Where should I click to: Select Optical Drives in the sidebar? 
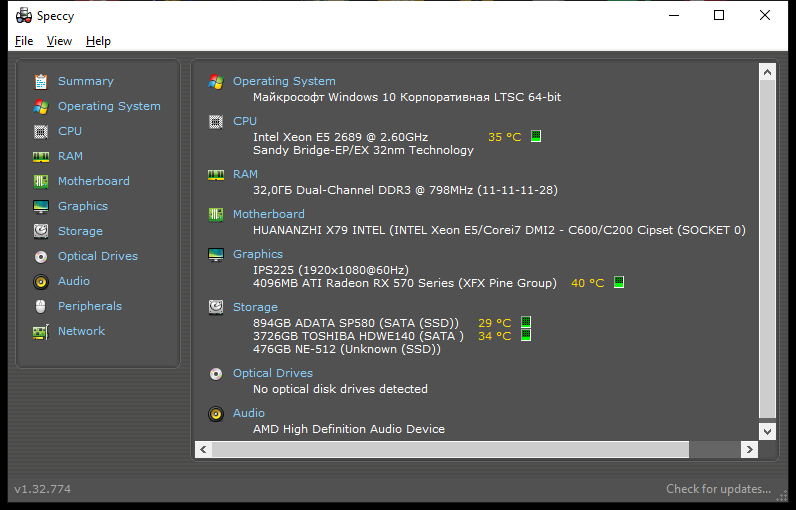pyautogui.click(x=97, y=256)
